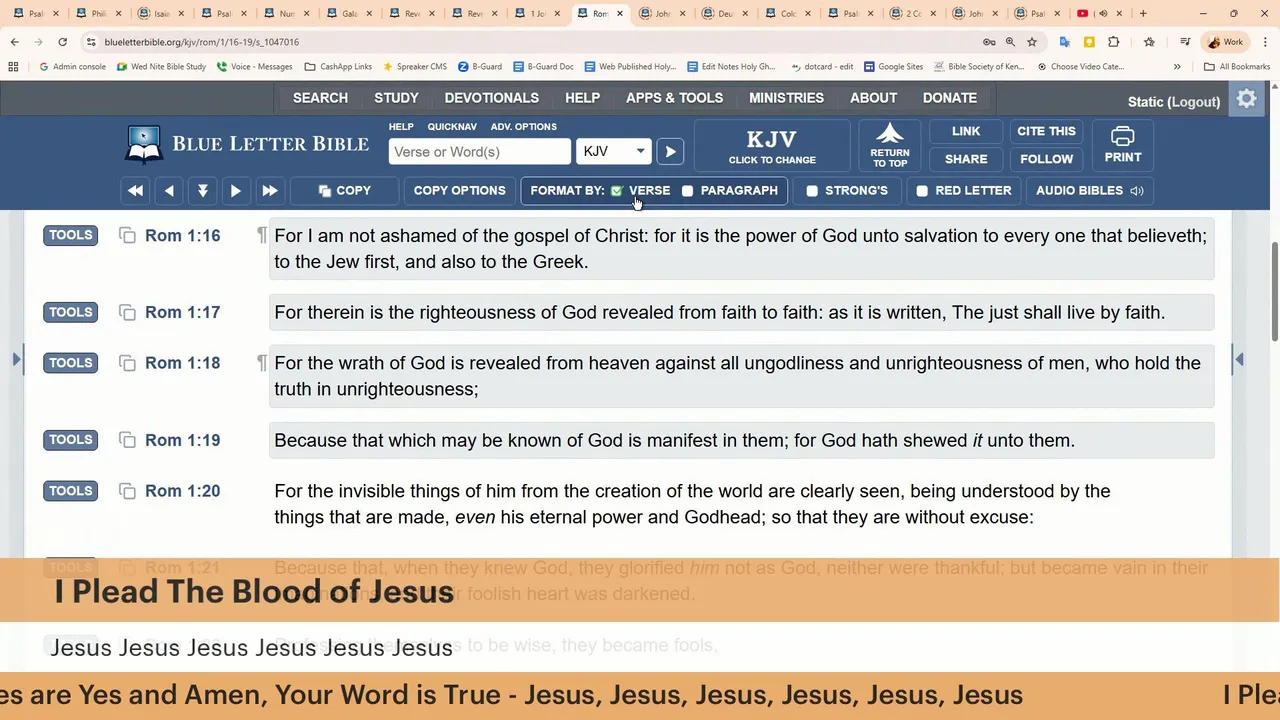This screenshot has width=1280, height=720.
Task: Go to next chapter double-arrow
Action: pyautogui.click(x=269, y=190)
